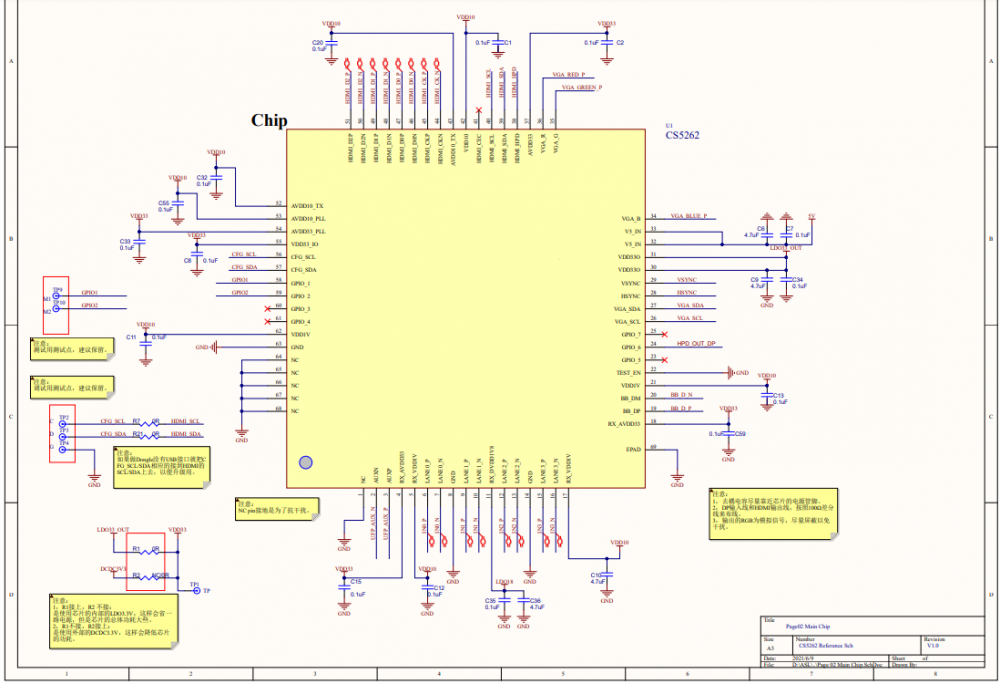Select GND symbol on TEST_EN pin 22 wire
Image resolution: width=1000 pixels, height=684 pixels.
tap(730, 372)
